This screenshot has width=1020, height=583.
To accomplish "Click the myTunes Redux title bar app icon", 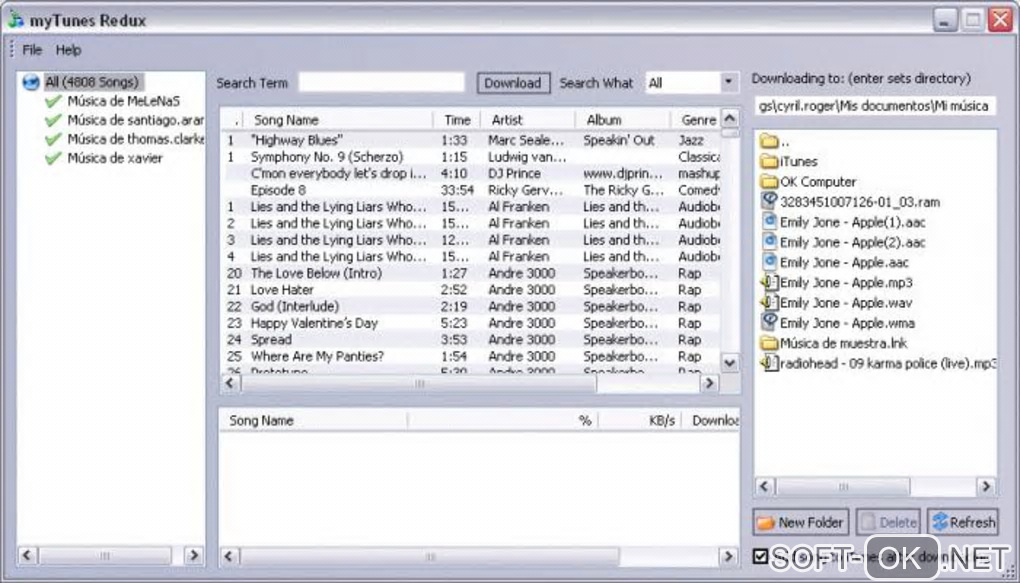I will click(16, 20).
